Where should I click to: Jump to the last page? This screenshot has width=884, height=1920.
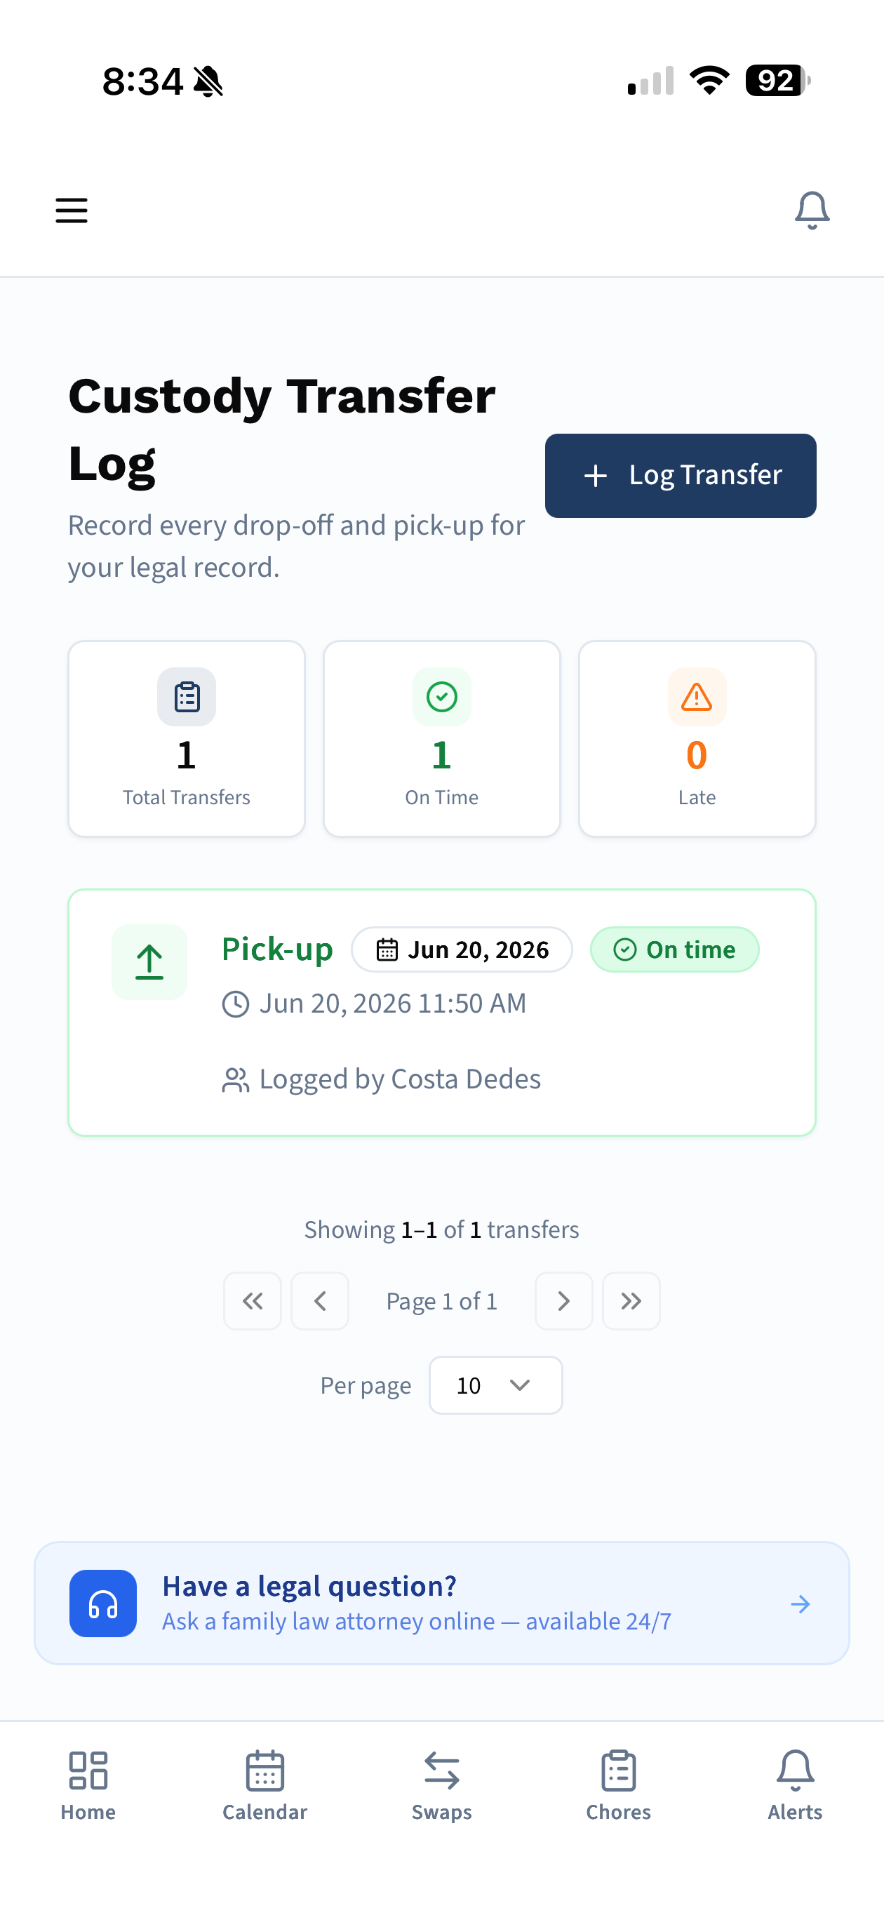click(x=631, y=1301)
